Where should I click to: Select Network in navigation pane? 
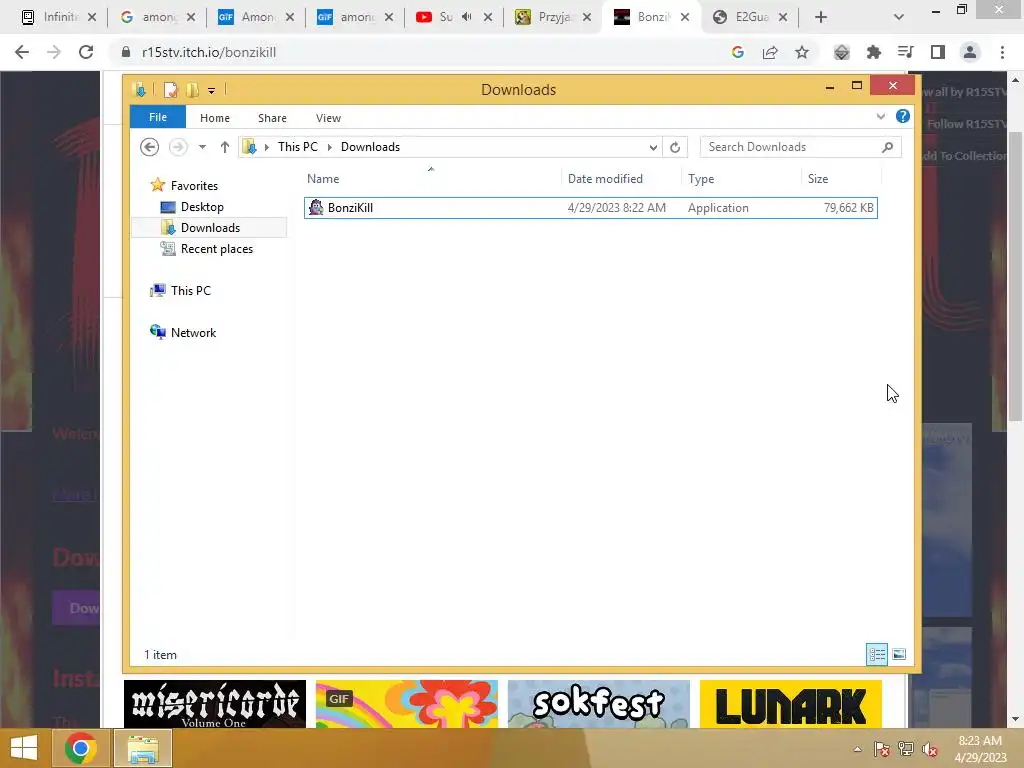[x=193, y=332]
